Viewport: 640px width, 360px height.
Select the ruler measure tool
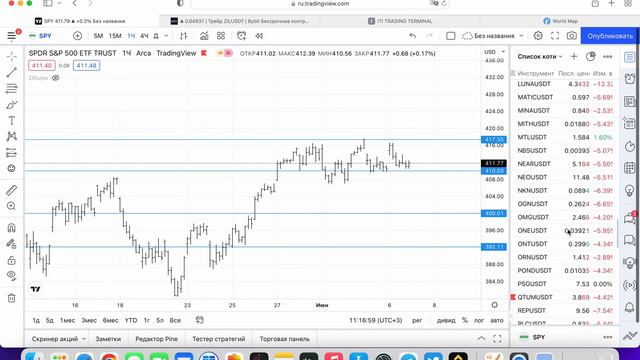(x=11, y=190)
